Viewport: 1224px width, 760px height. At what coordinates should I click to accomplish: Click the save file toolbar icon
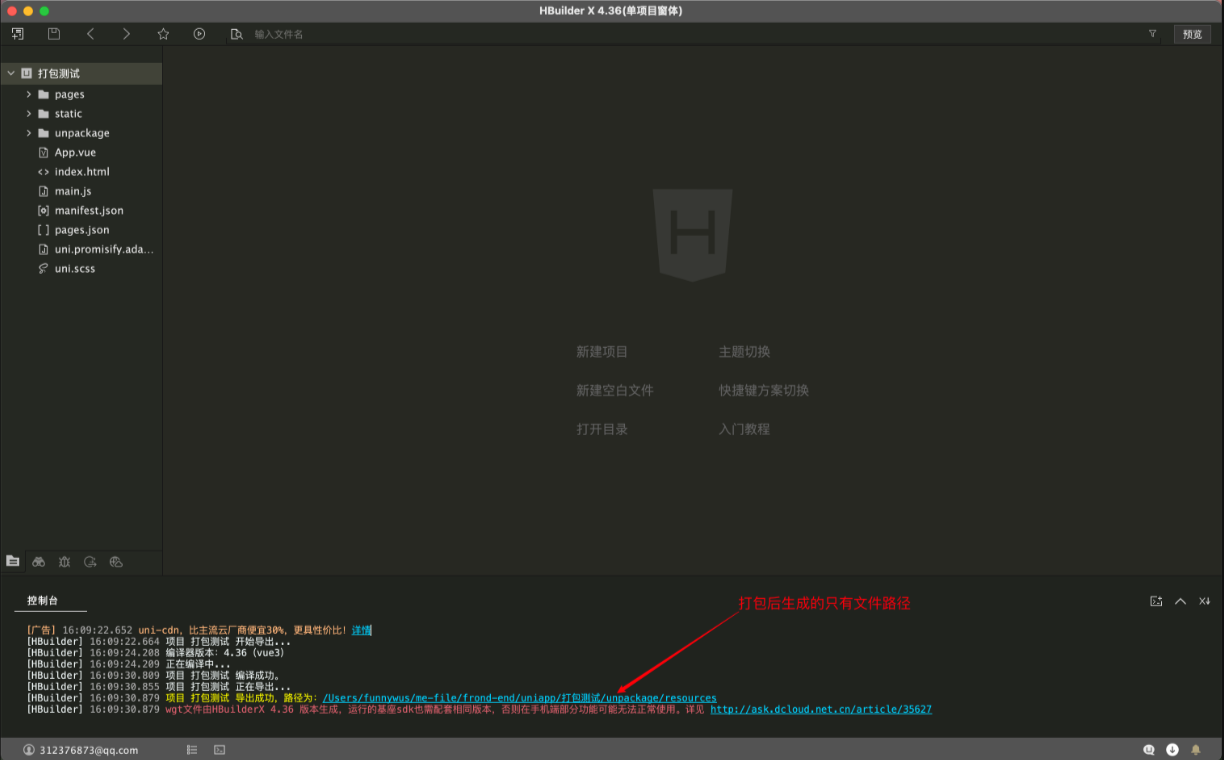pyautogui.click(x=54, y=34)
